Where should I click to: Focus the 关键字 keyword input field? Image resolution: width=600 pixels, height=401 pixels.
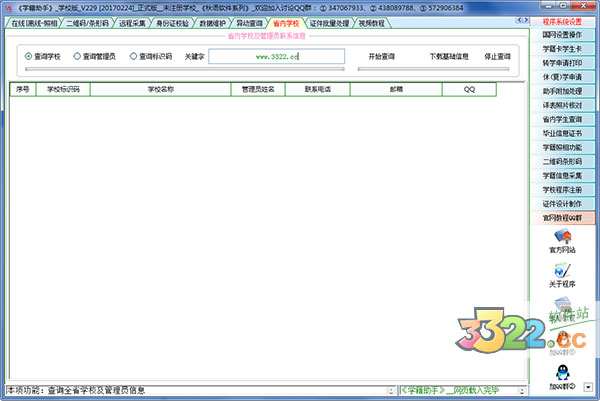tap(277, 57)
